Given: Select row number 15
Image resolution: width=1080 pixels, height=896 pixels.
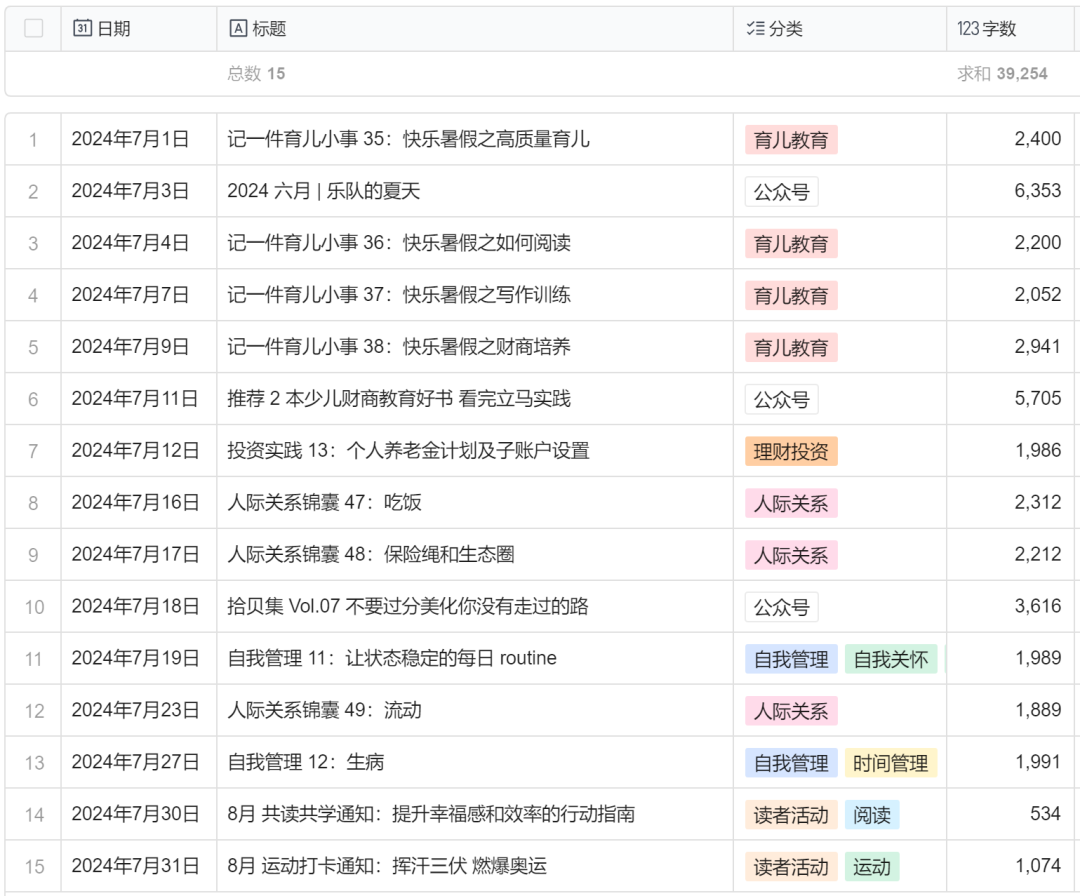Looking at the screenshot, I should pyautogui.click(x=33, y=866).
